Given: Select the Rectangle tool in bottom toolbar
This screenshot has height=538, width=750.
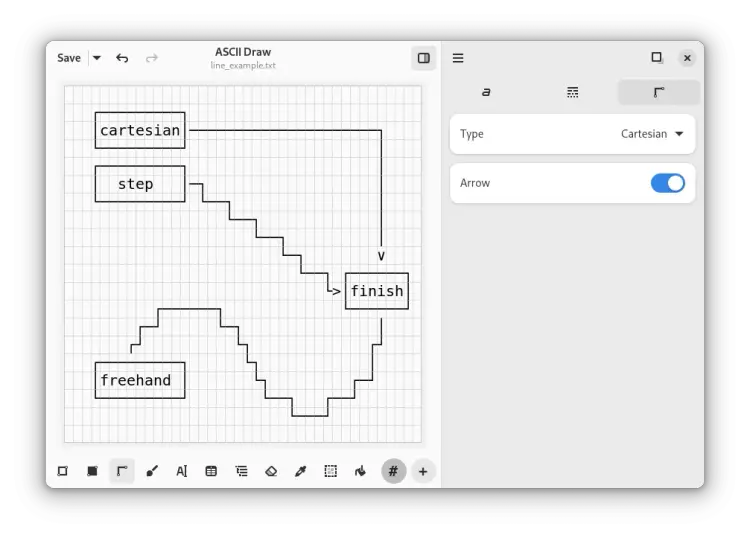Looking at the screenshot, I should point(62,471).
